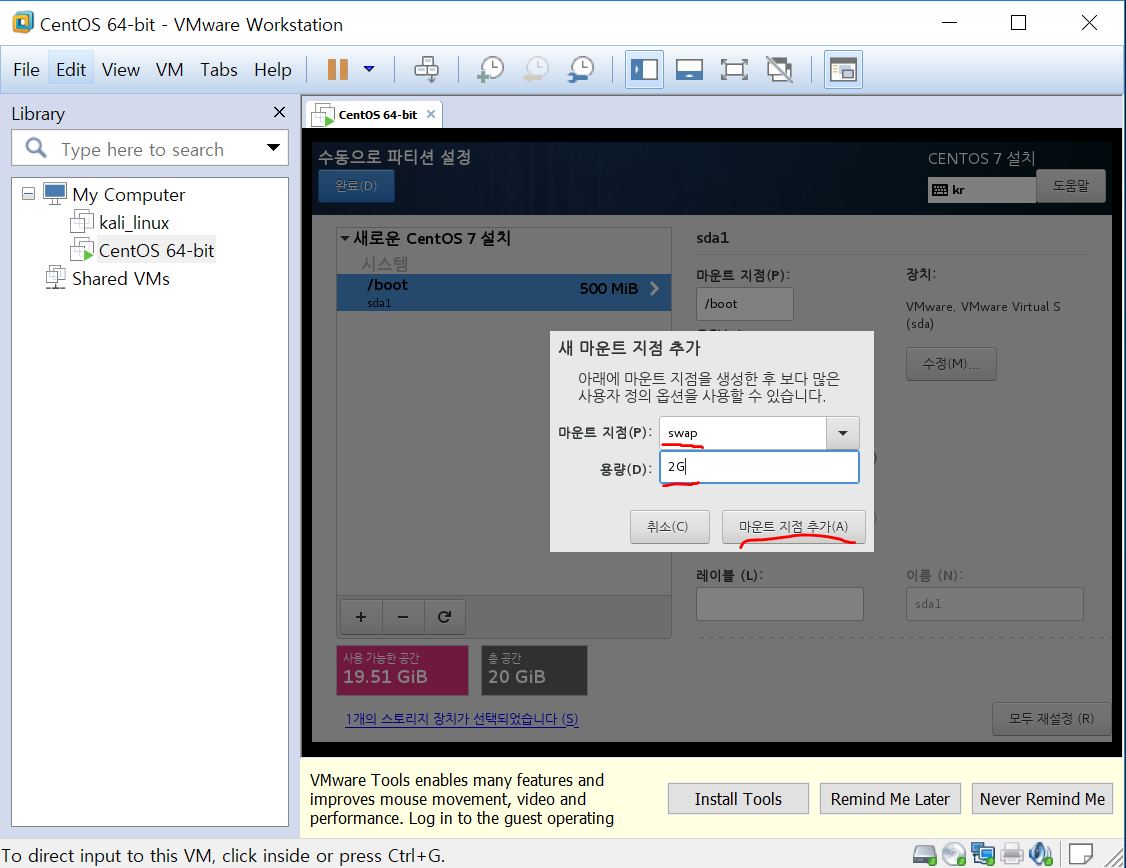Open the storage devices selected link
This screenshot has width=1126, height=868.
tap(462, 719)
